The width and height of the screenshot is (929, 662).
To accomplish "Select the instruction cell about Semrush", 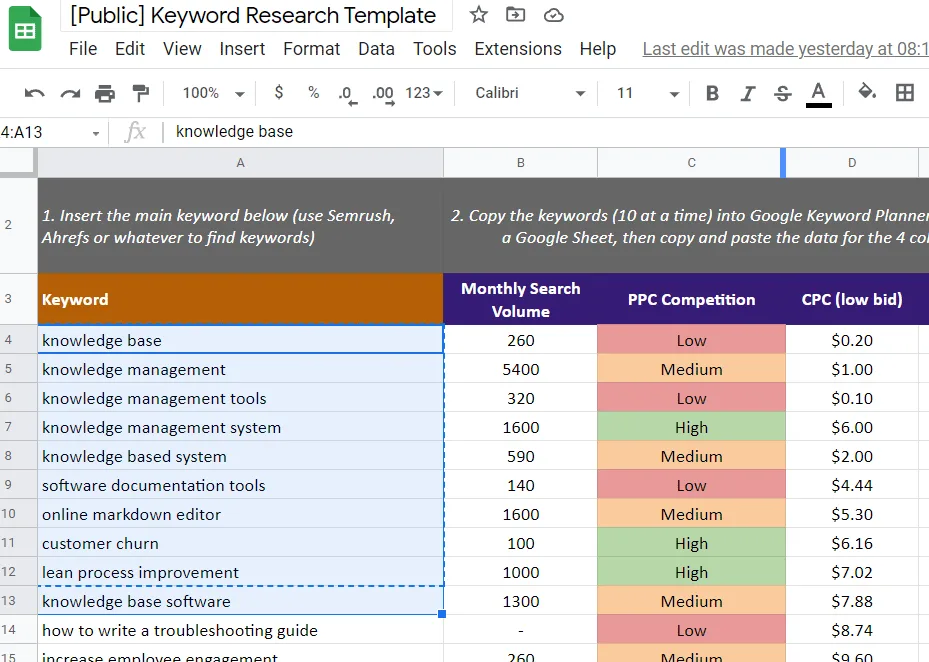I will 241,225.
